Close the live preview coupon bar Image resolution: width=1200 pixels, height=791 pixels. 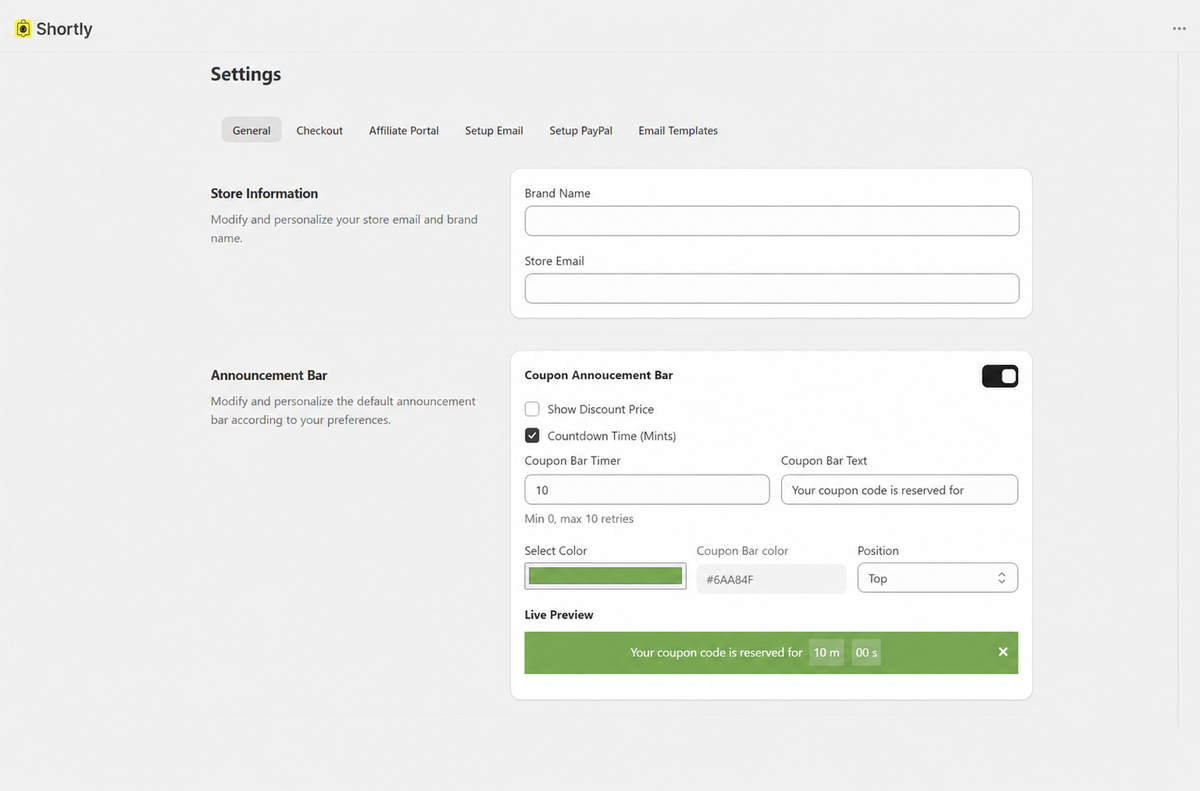(x=1003, y=652)
